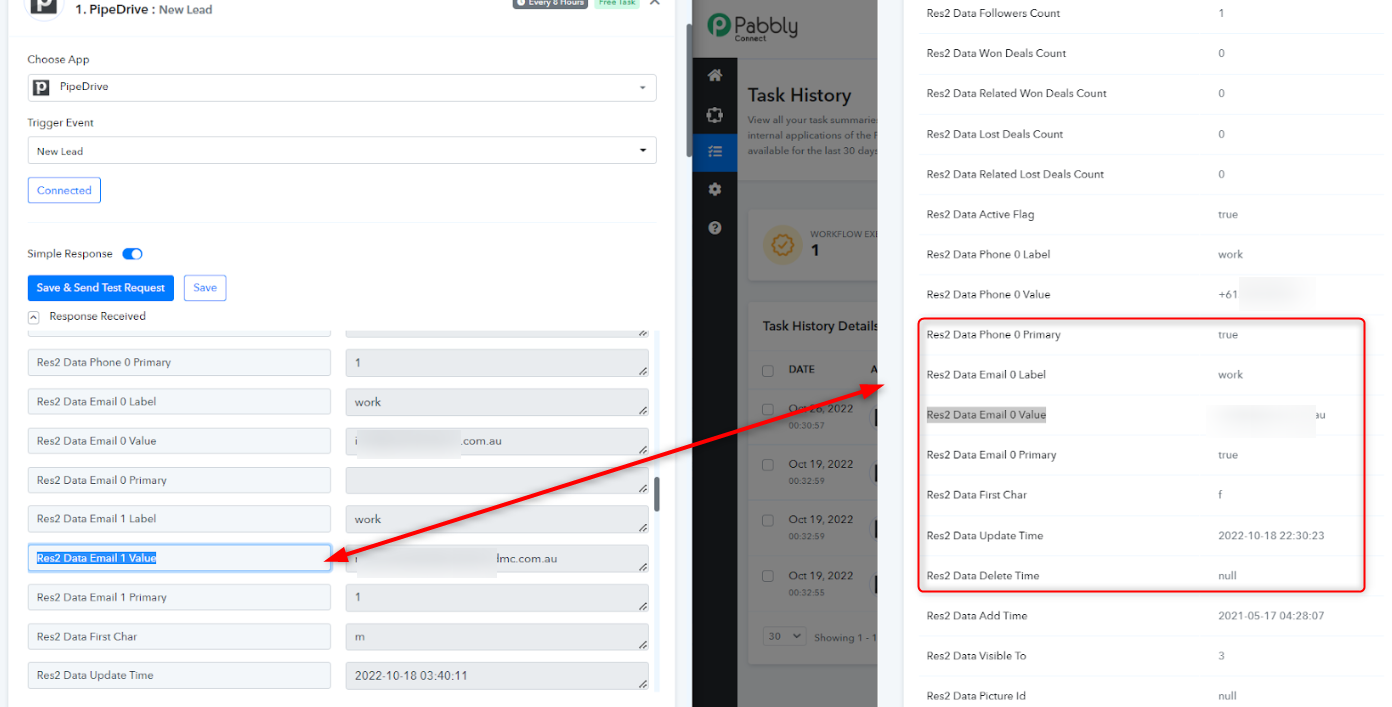Collapse the Response Received section

pos(33,317)
